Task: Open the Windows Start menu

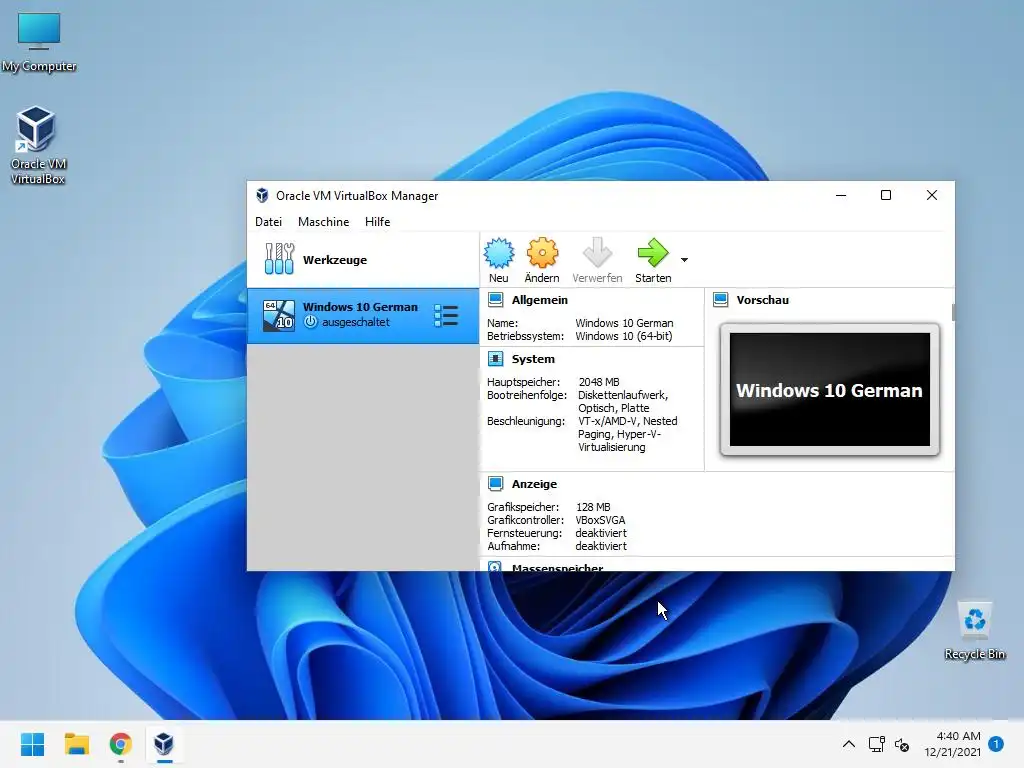Action: point(32,744)
